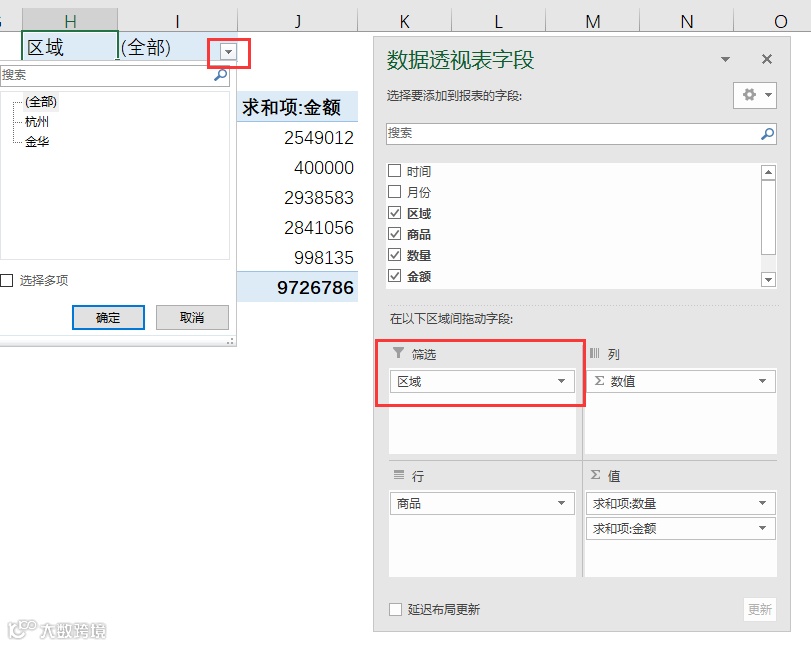Select (全部) in filter list
The height and width of the screenshot is (646, 811).
[x=41, y=102]
